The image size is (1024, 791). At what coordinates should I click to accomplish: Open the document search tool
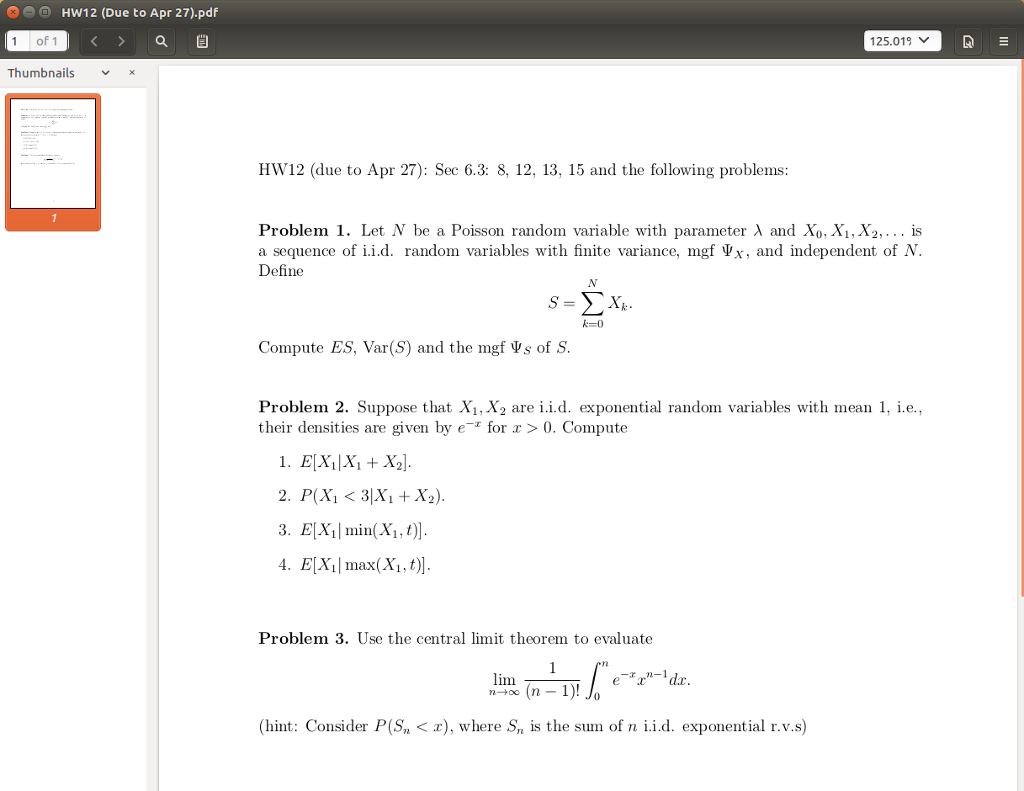click(x=161, y=41)
